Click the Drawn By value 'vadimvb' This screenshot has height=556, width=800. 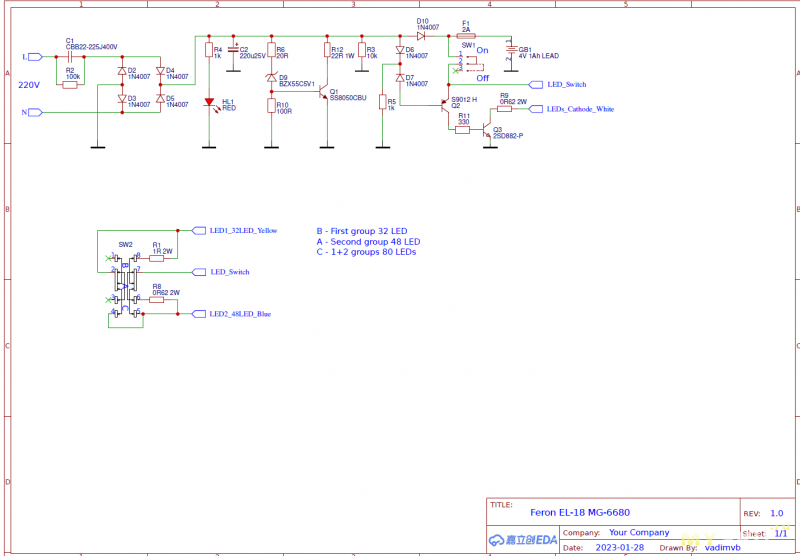(x=722, y=548)
